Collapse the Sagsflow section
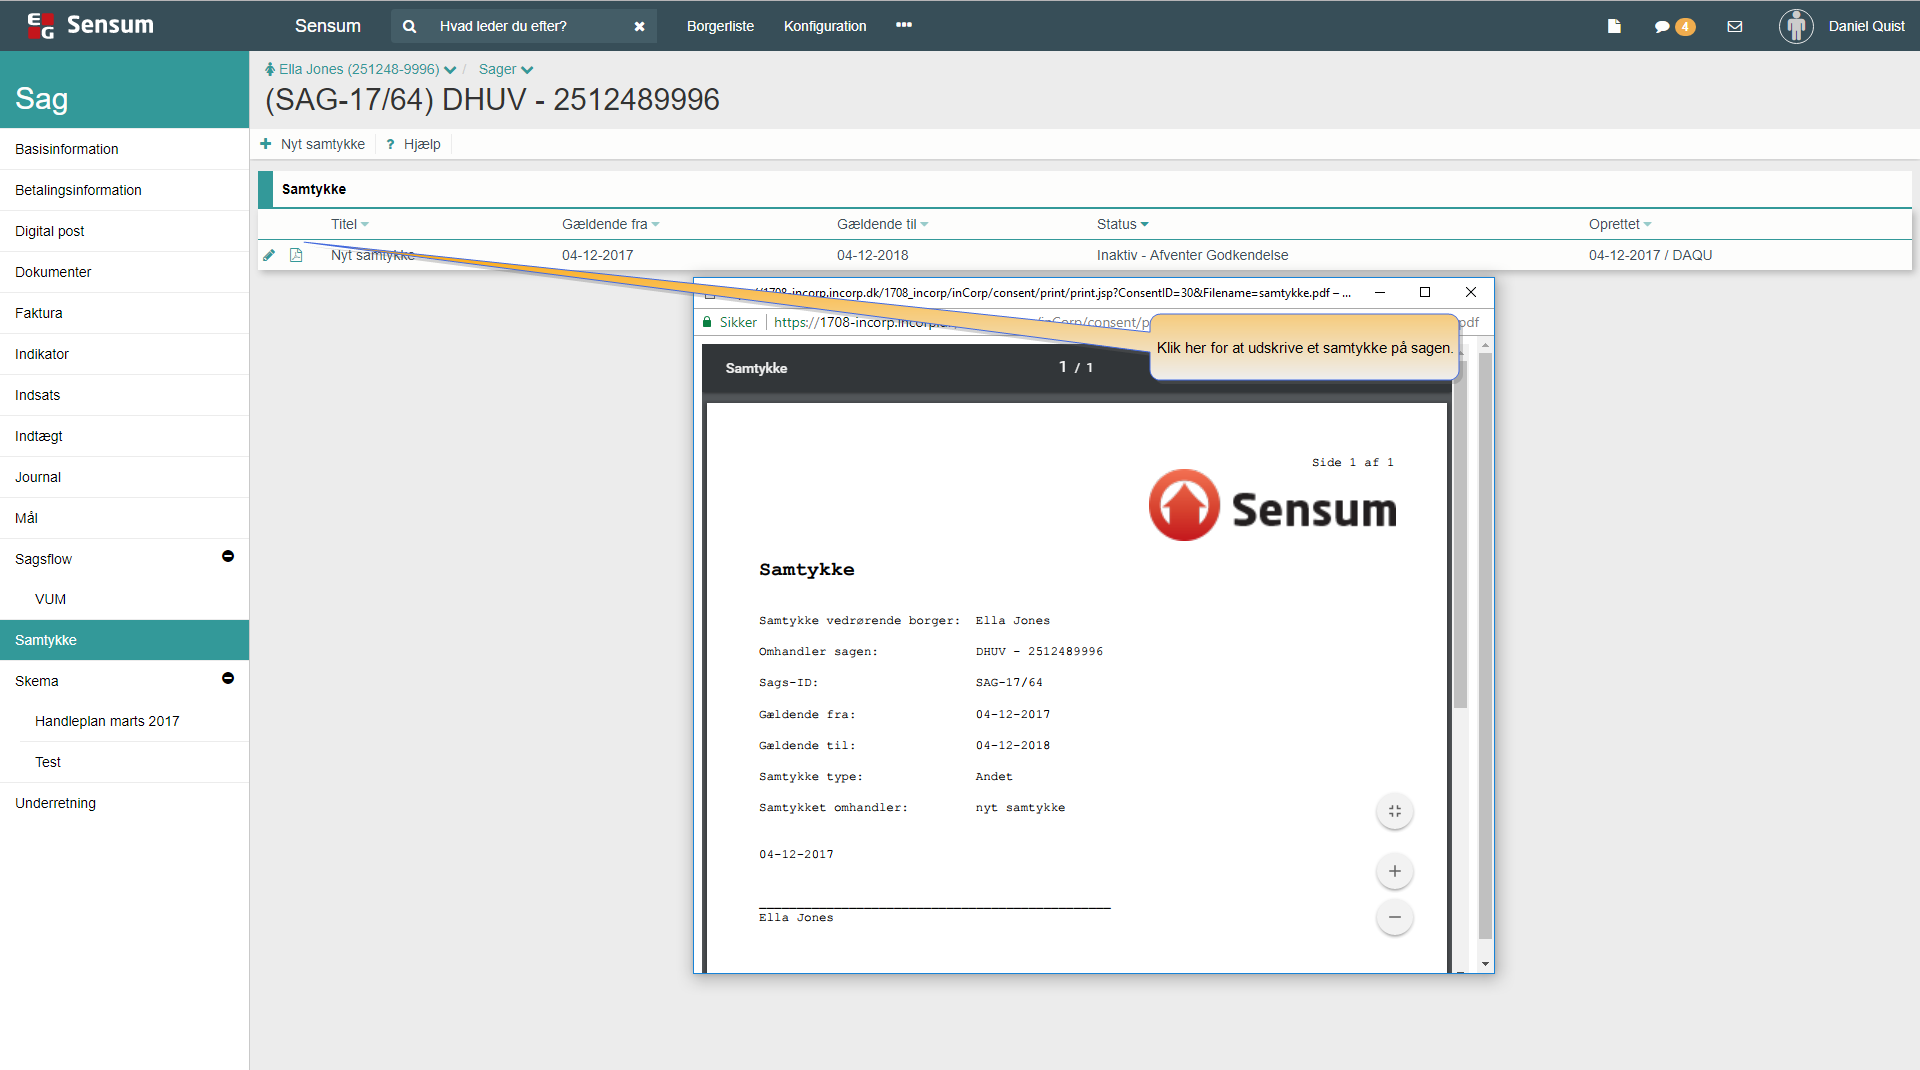Viewport: 1920px width, 1070px height. click(x=228, y=556)
